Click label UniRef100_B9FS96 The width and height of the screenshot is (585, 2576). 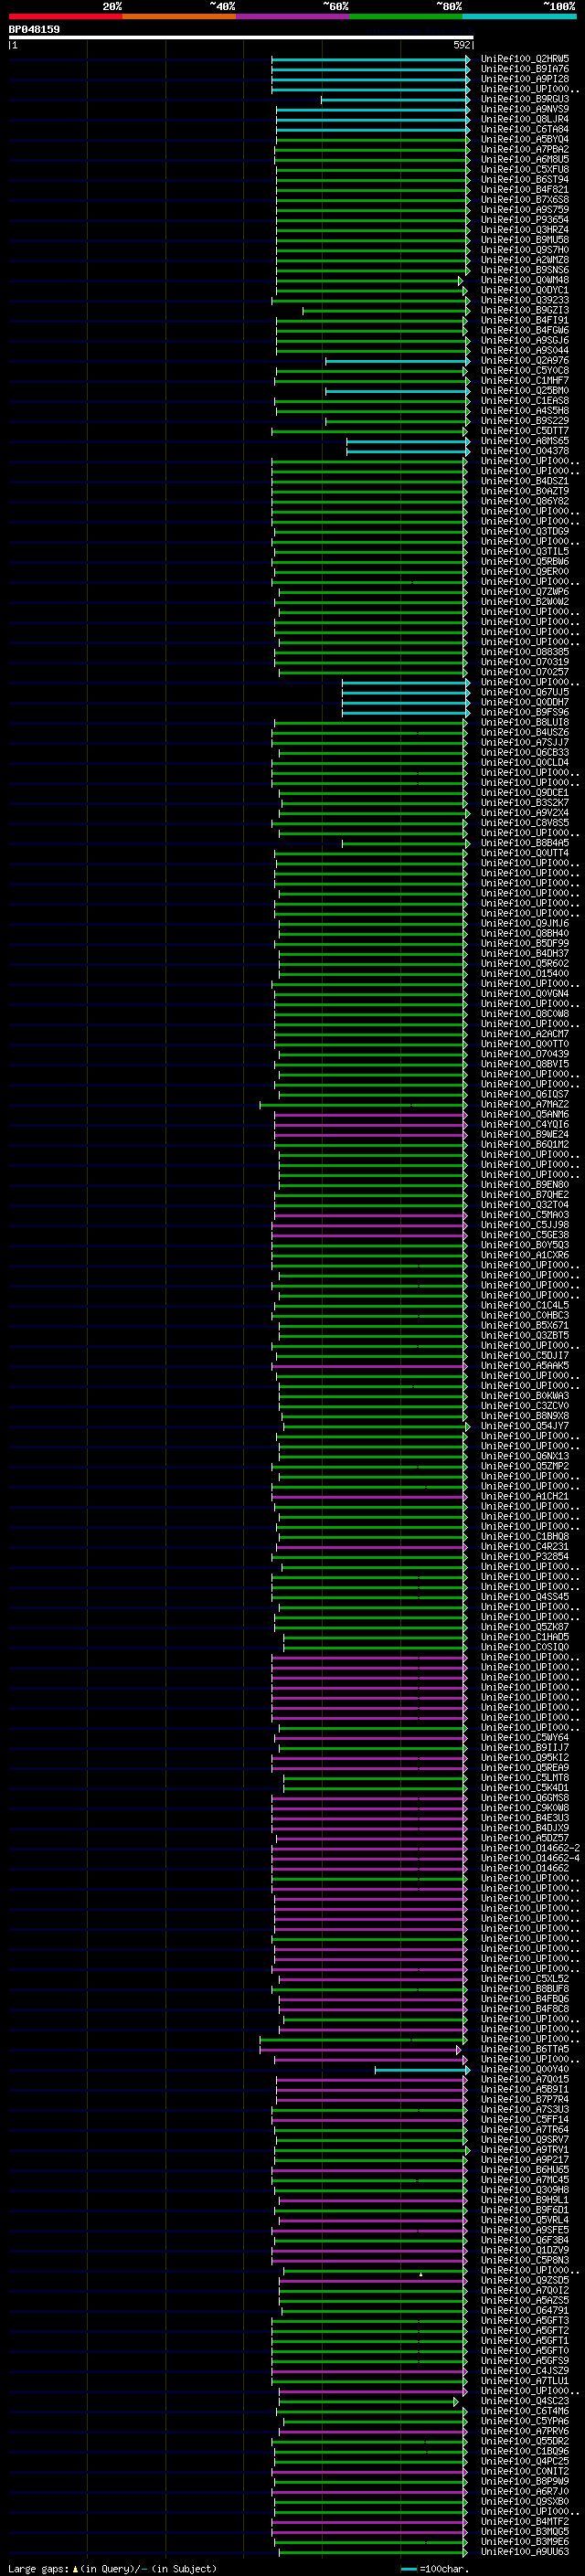[x=525, y=713]
